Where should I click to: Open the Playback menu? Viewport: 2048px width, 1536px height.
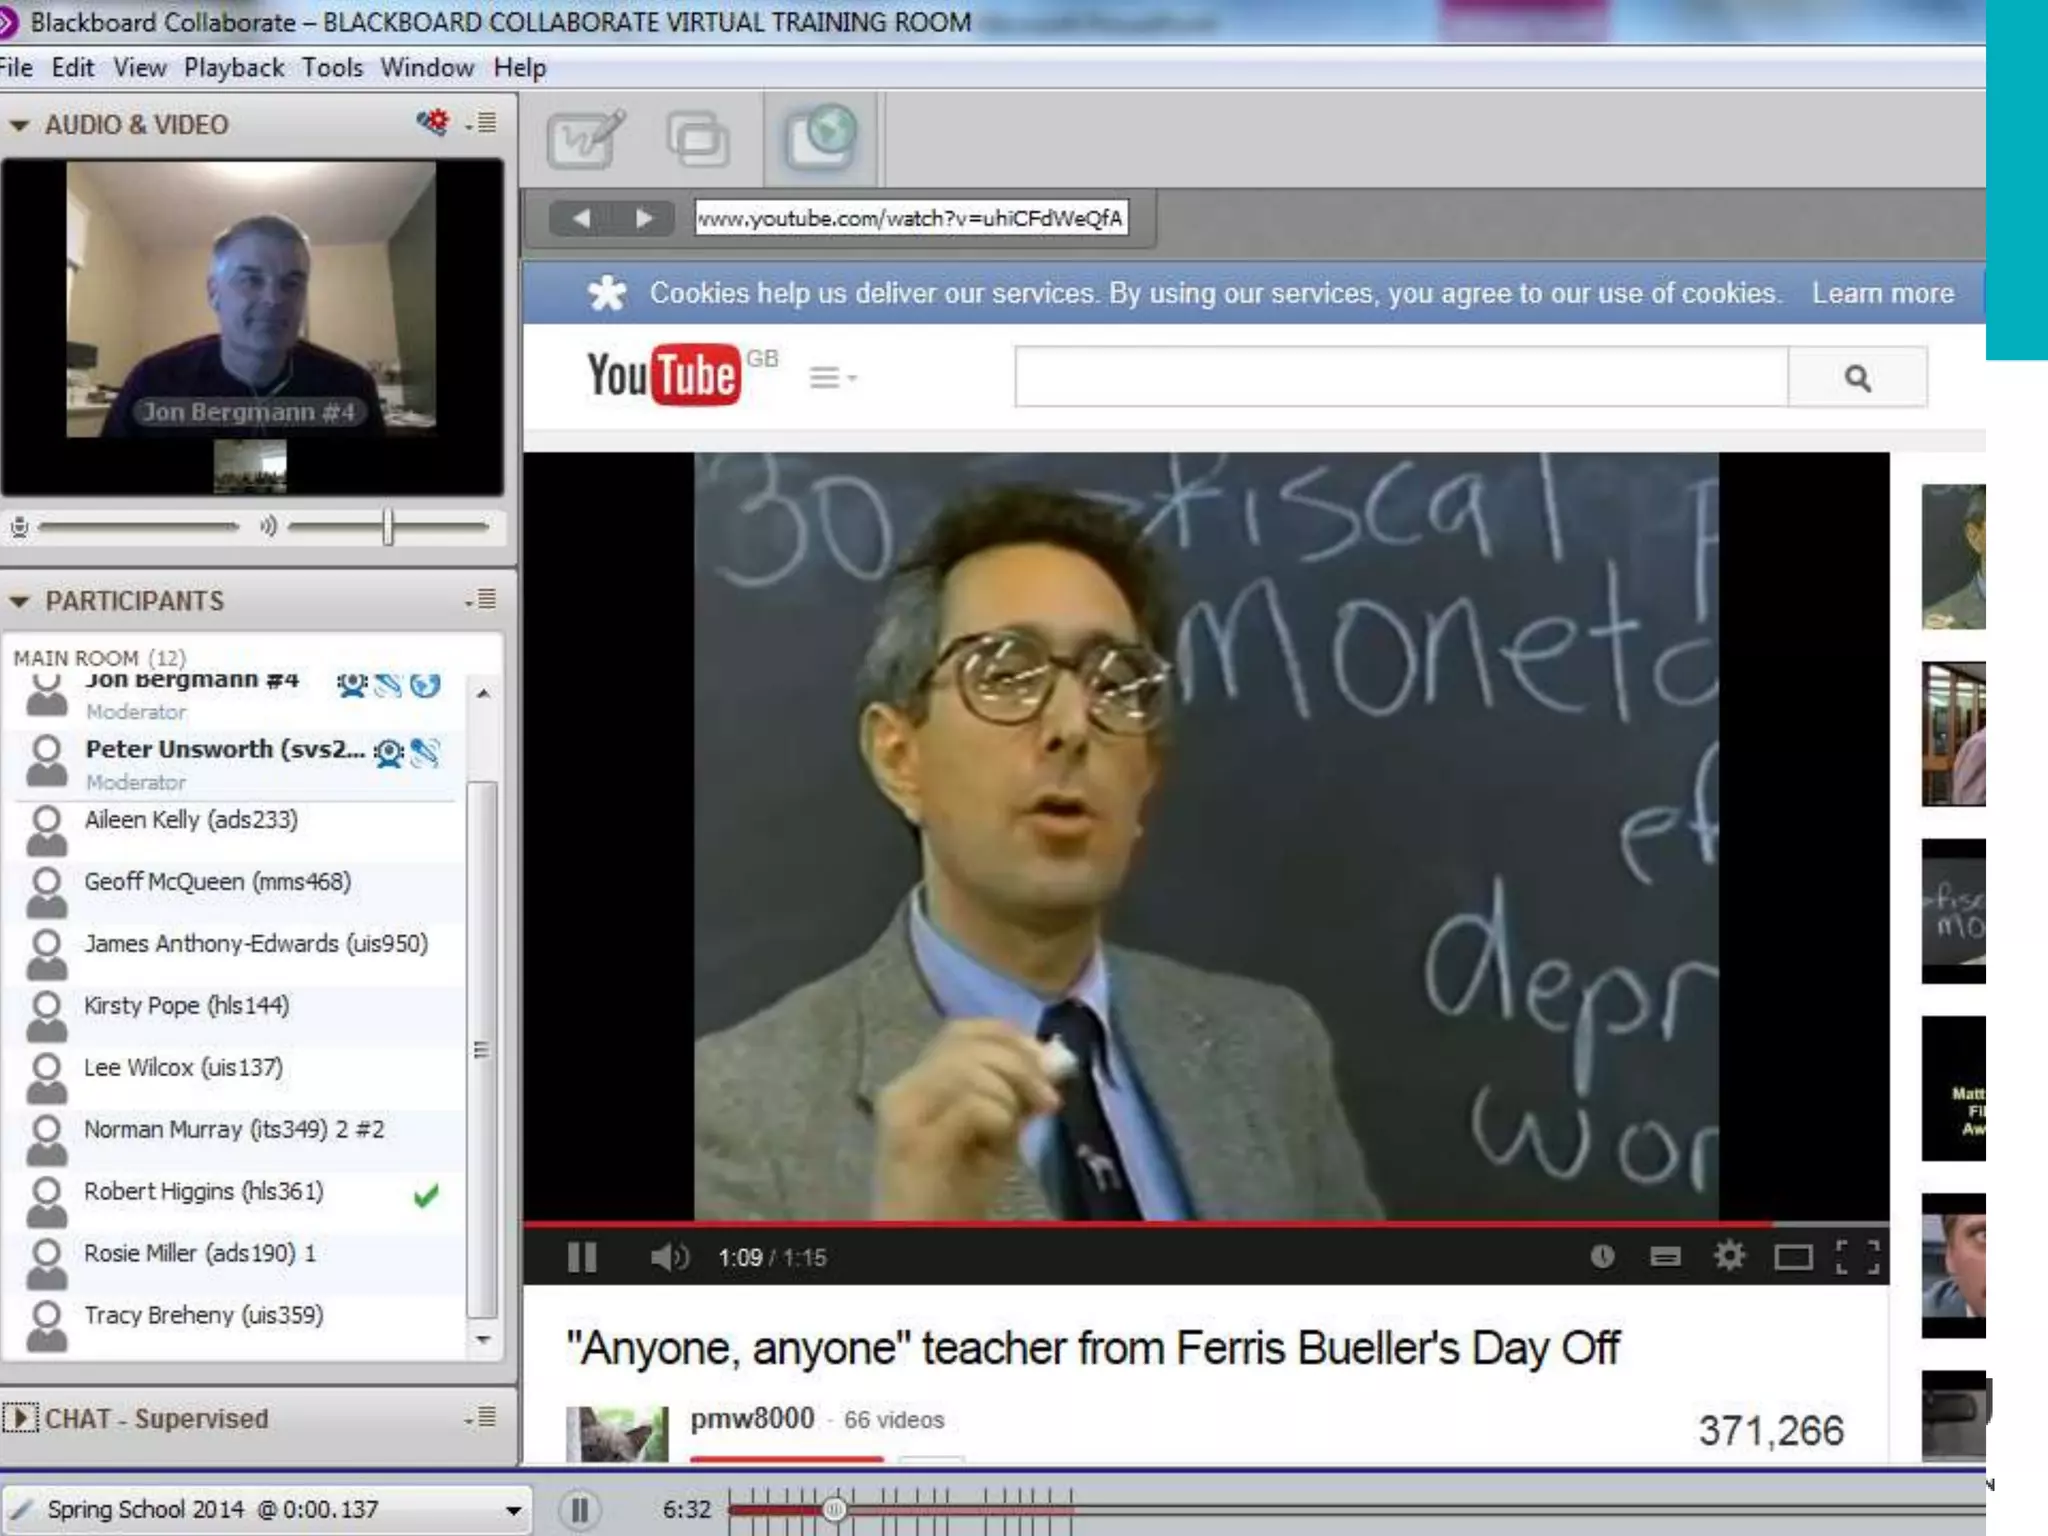click(x=234, y=68)
